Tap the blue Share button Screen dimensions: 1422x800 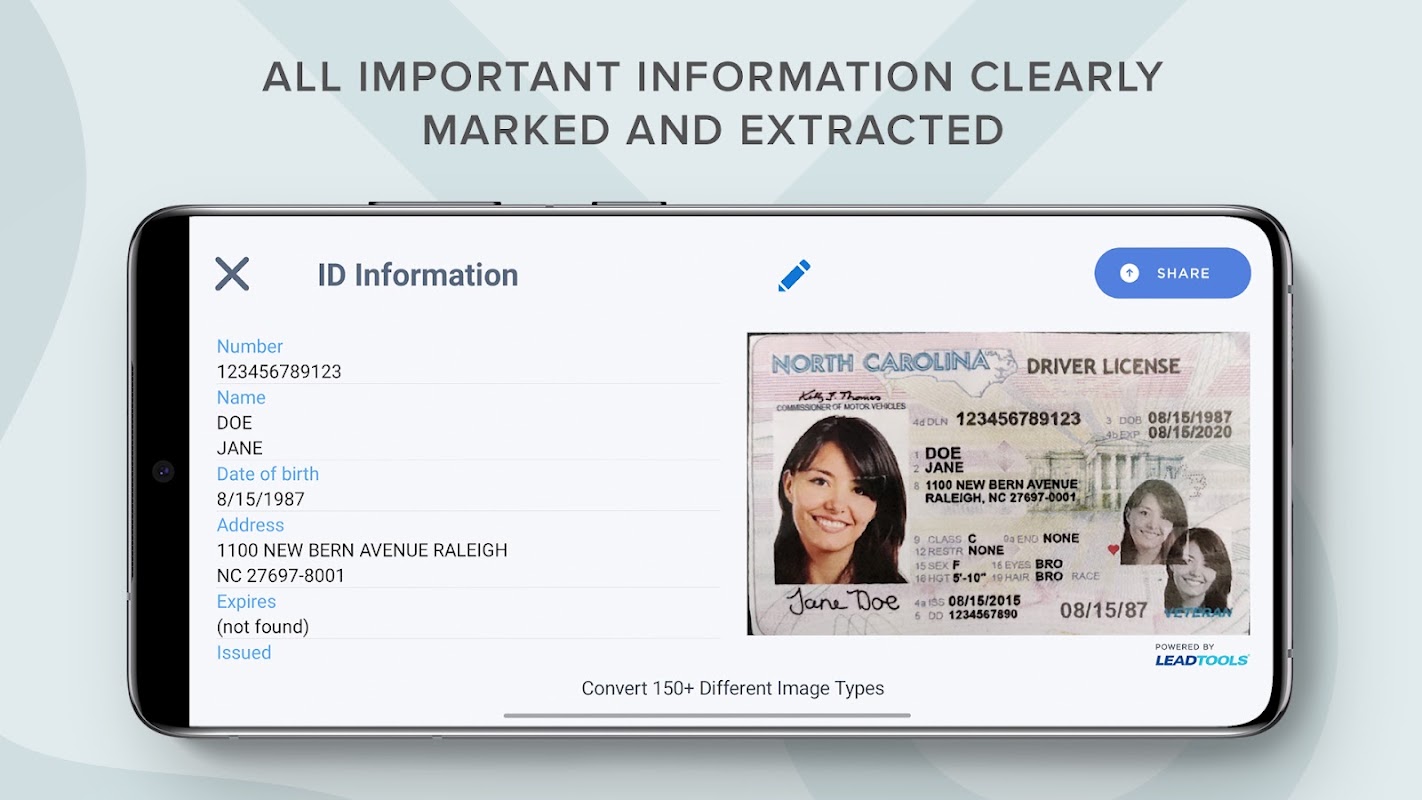1172,273
